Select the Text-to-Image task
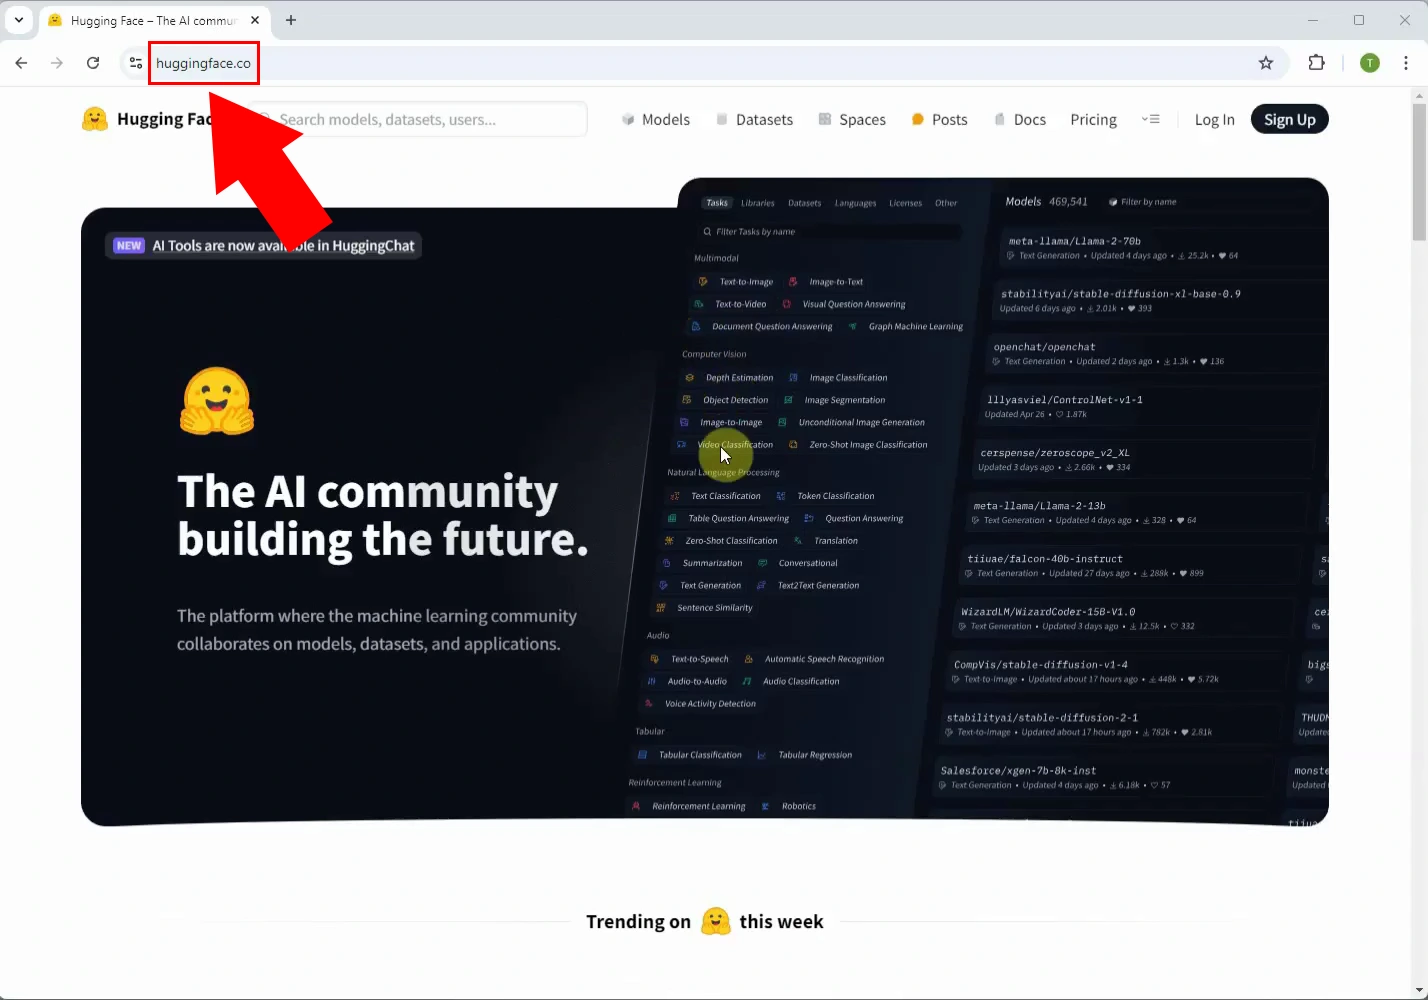This screenshot has width=1428, height=1000. (737, 282)
